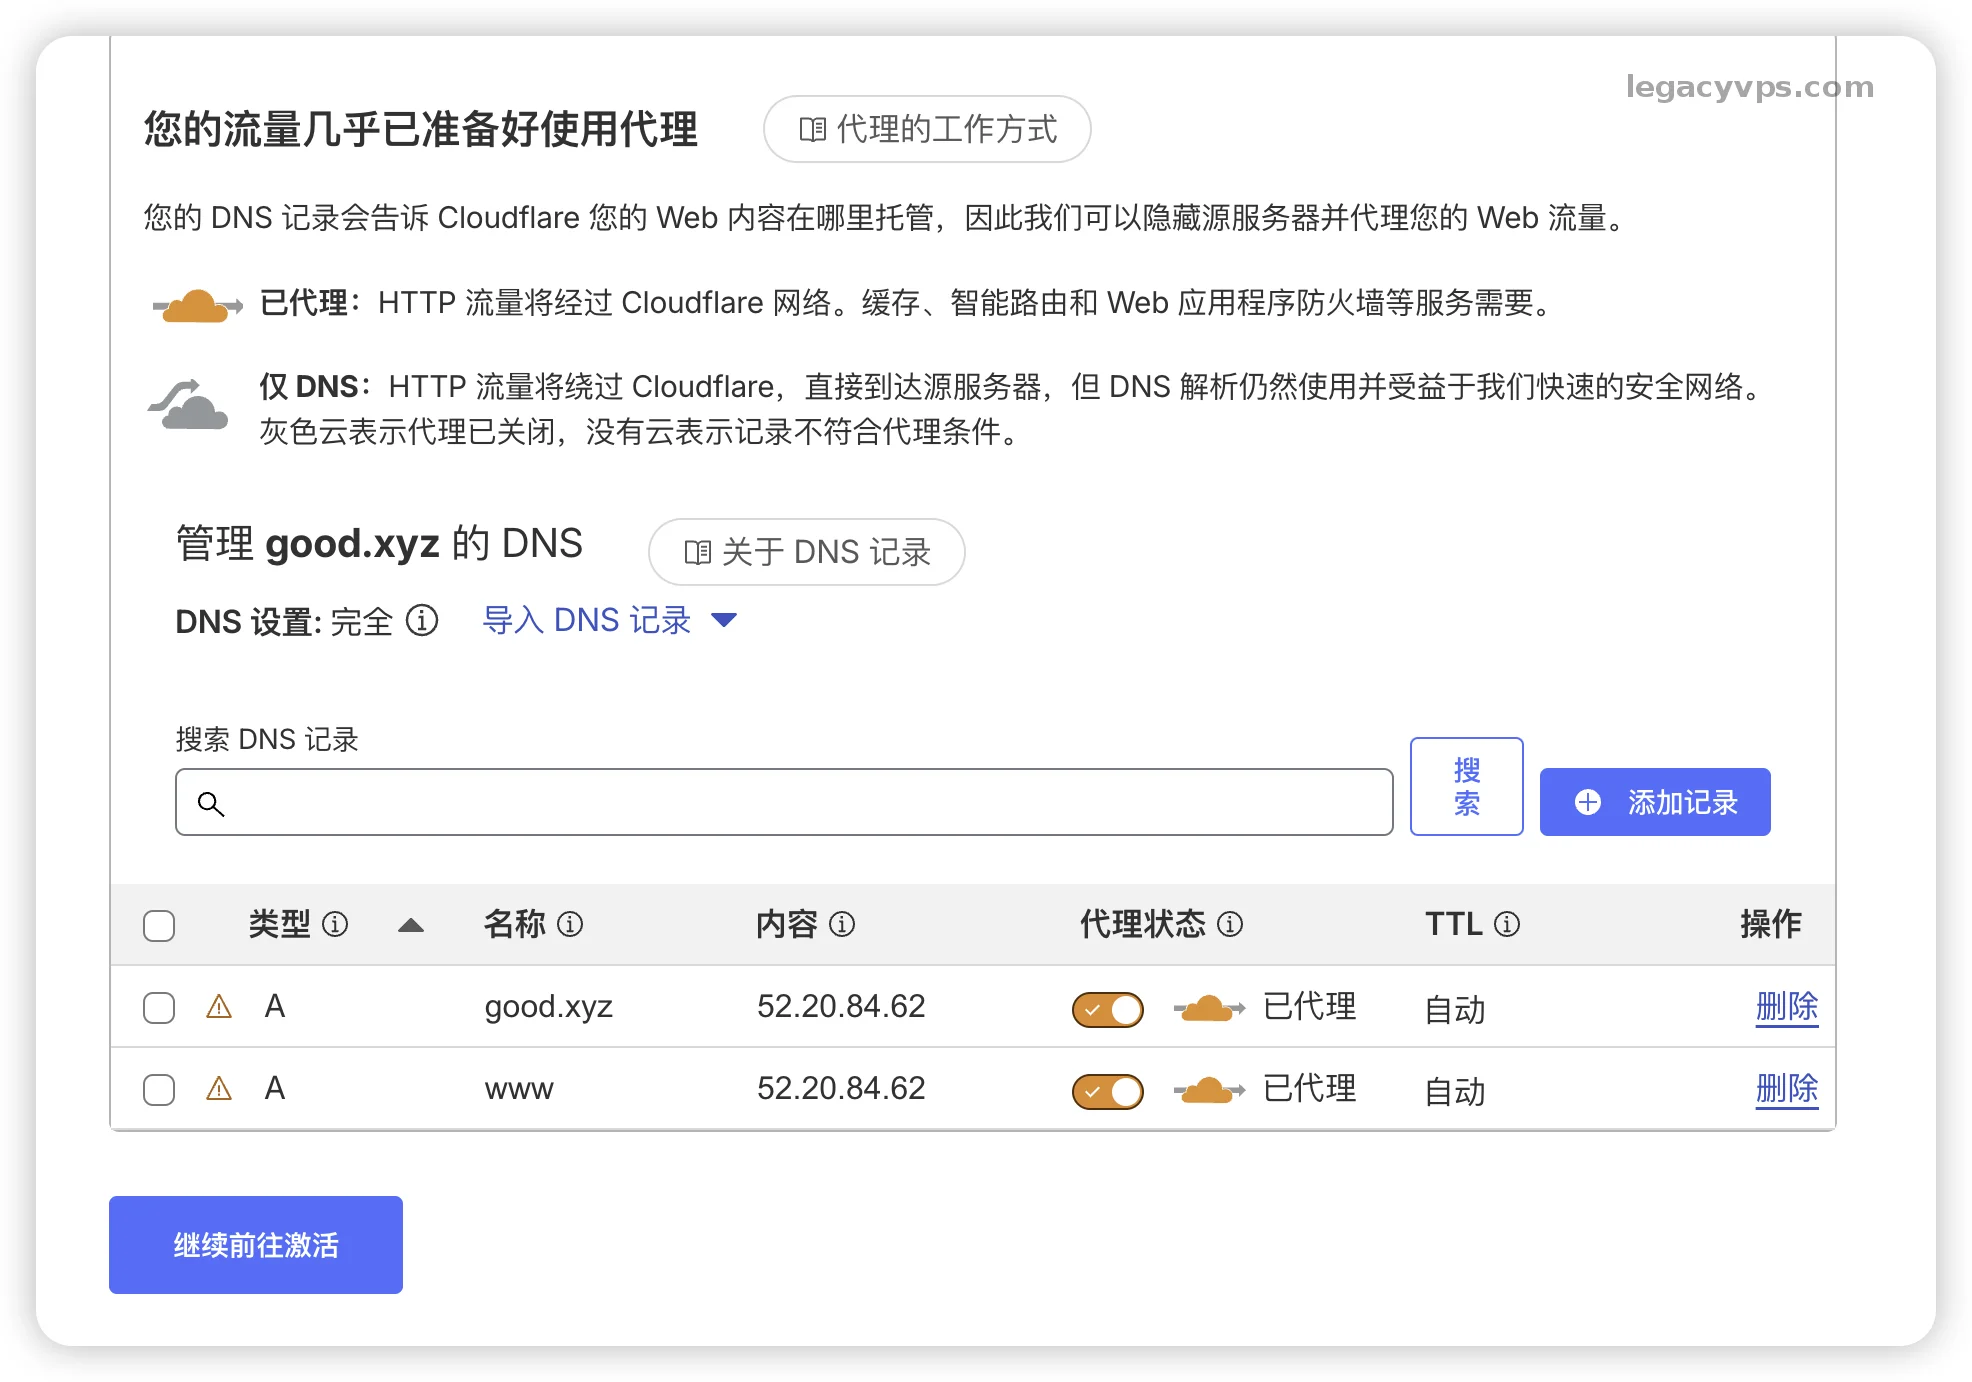1972x1382 pixels.
Task: Check the select-all checkbox in table header
Action: [159, 926]
